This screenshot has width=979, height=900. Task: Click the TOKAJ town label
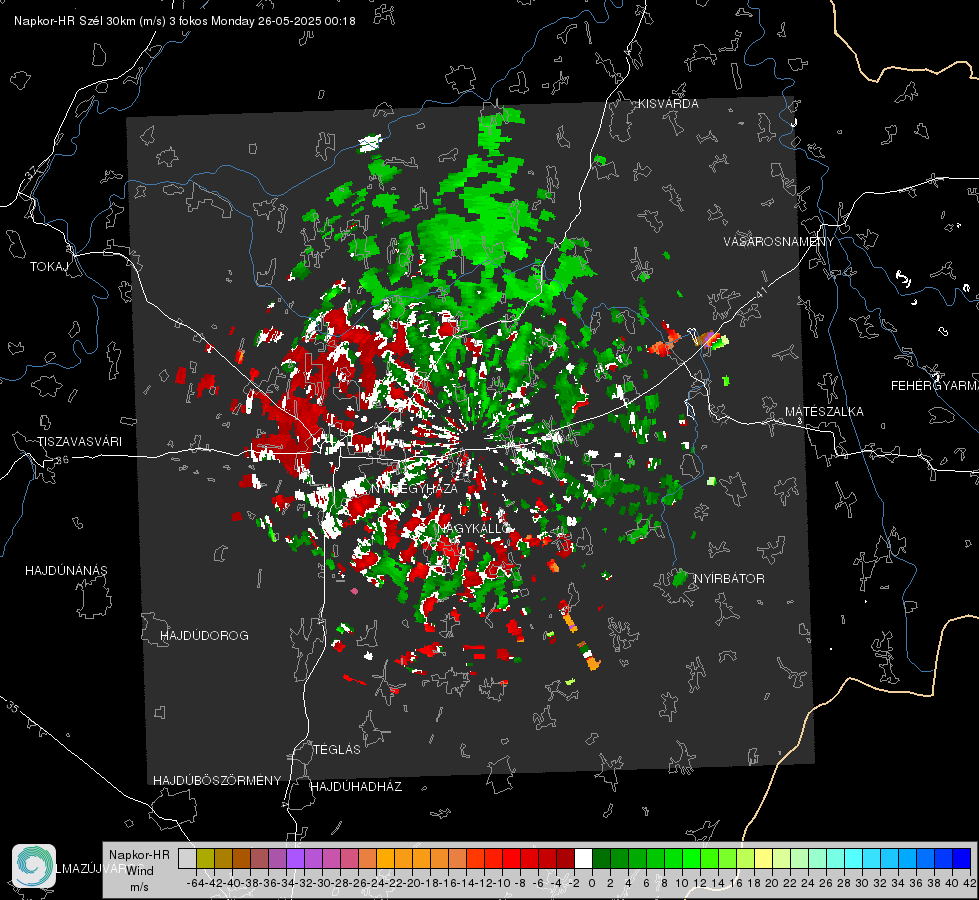point(49,267)
